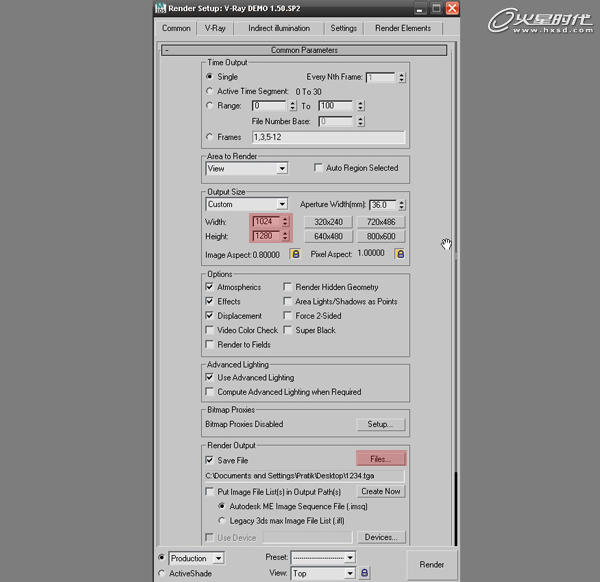Click the Every Nth Frame spinner

point(401,77)
